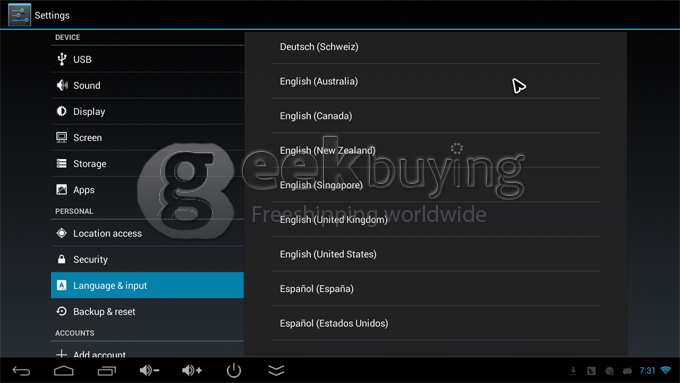This screenshot has height=383, width=680.
Task: Click the Screen monitor icon
Action: pyautogui.click(x=62, y=137)
